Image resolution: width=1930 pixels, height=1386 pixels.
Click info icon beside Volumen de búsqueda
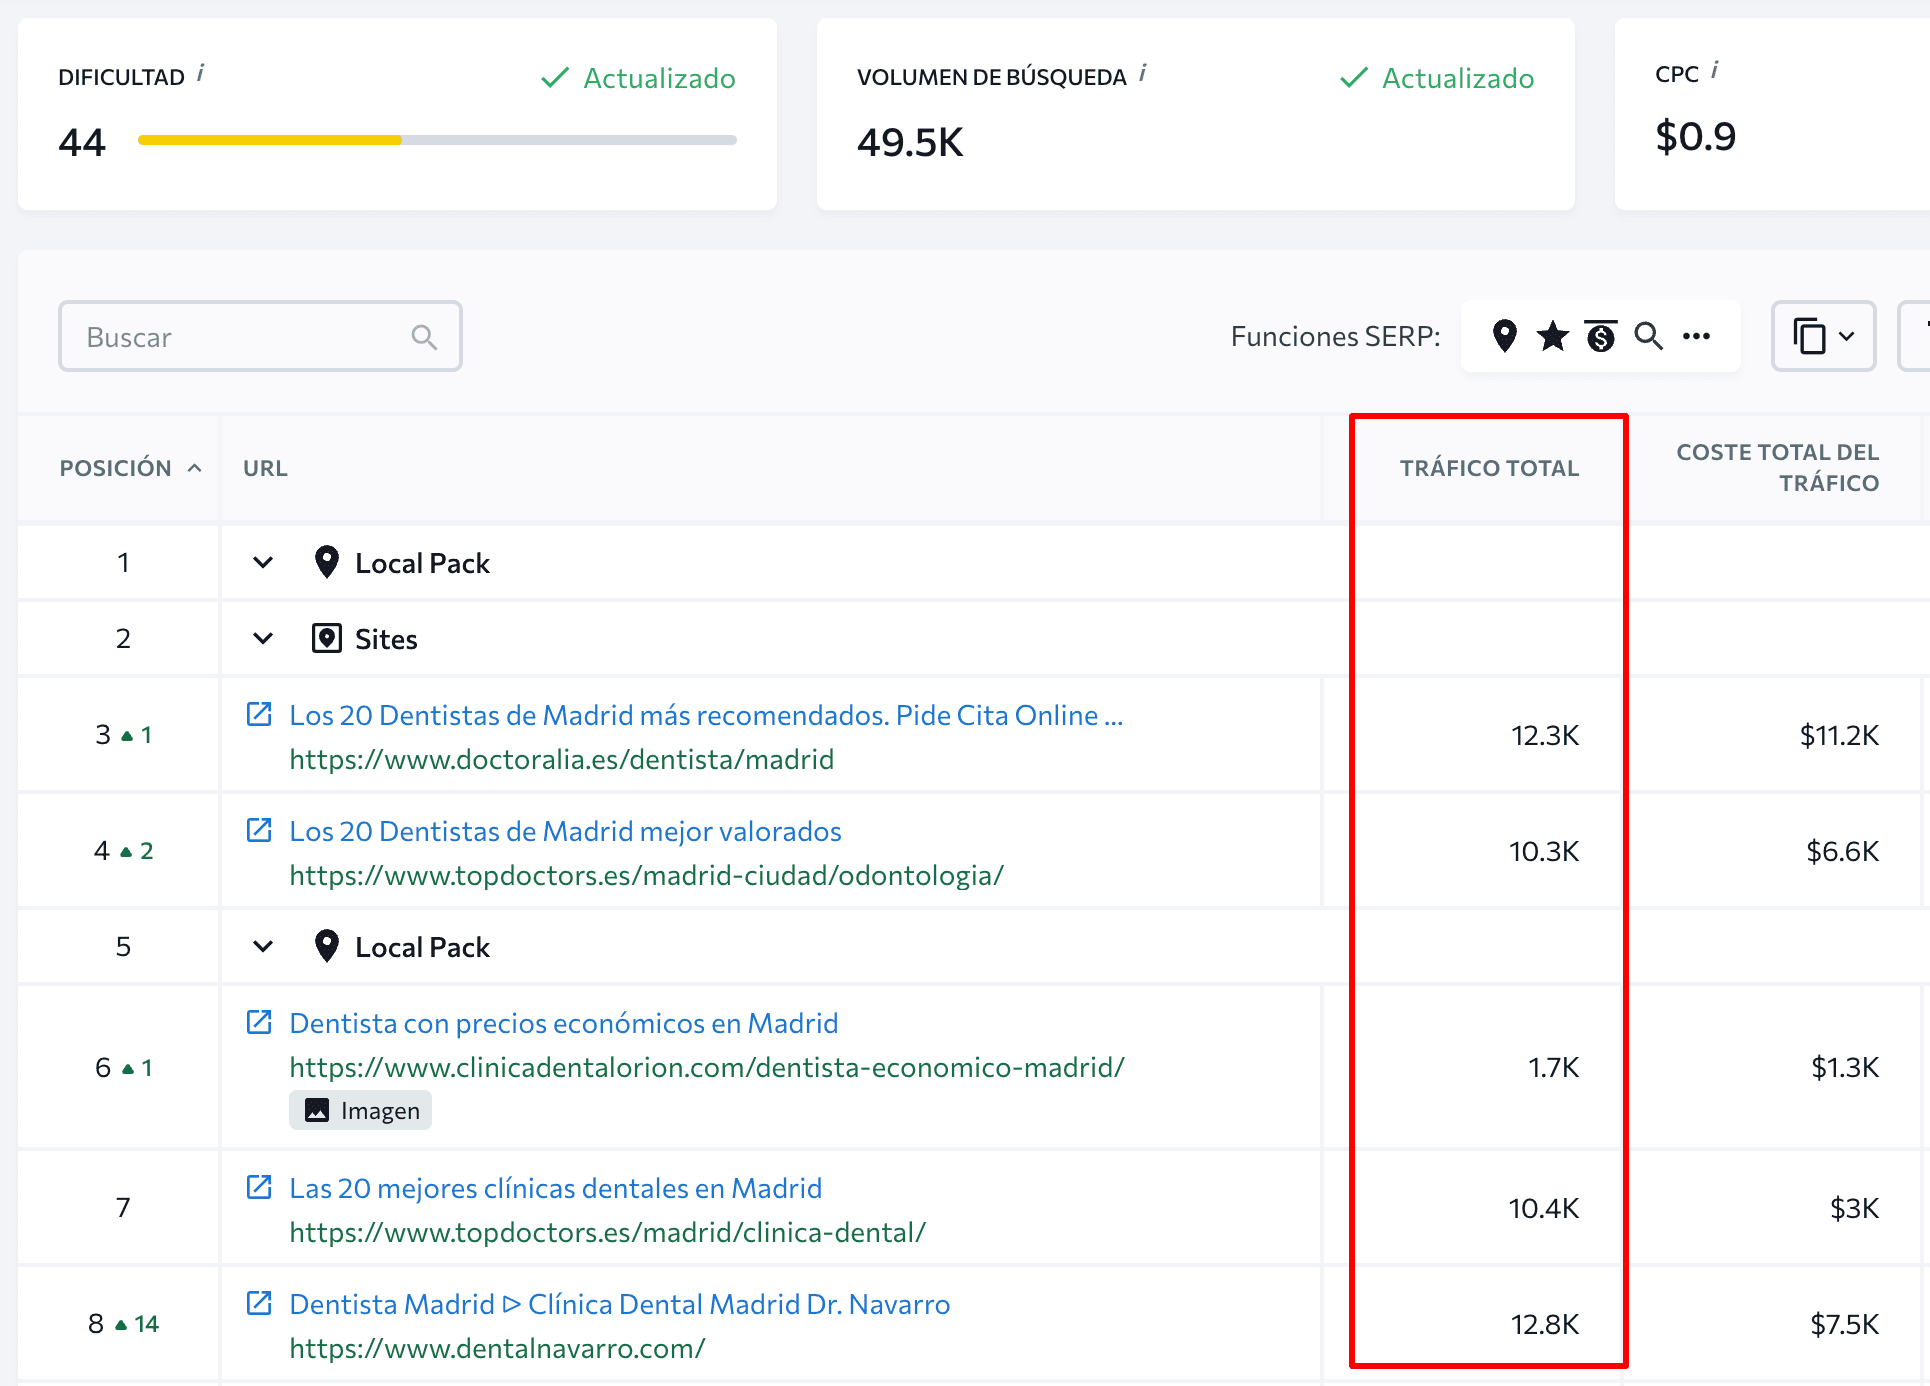pyautogui.click(x=1143, y=73)
